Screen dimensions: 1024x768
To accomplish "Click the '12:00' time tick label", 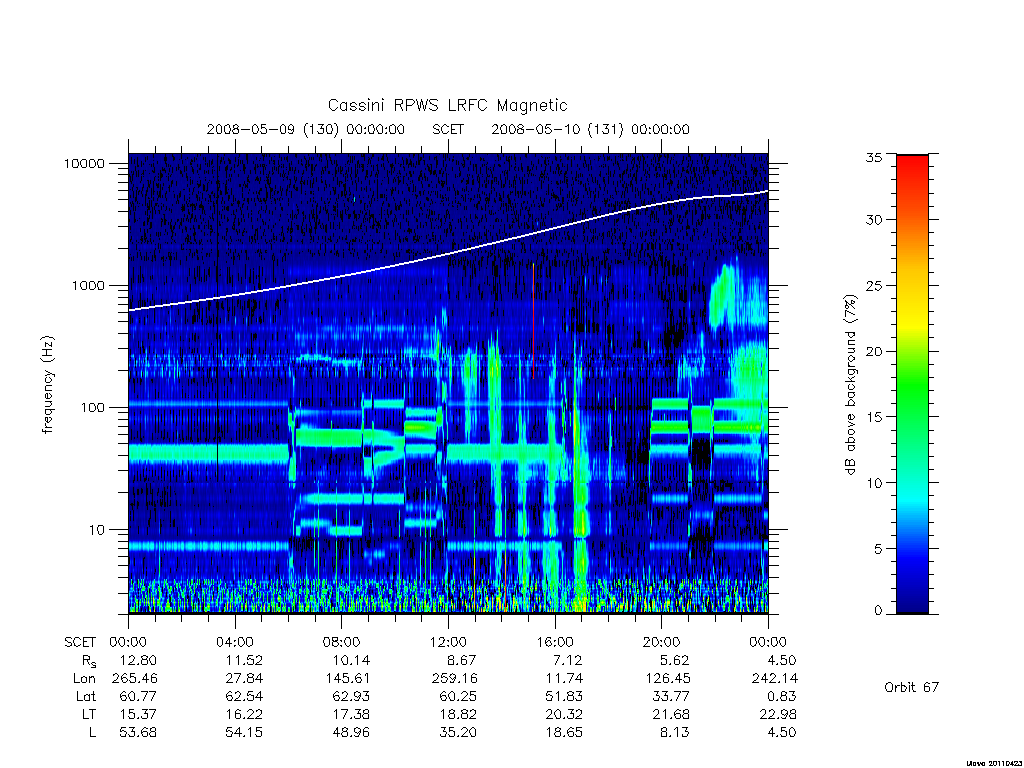I will coord(448,642).
